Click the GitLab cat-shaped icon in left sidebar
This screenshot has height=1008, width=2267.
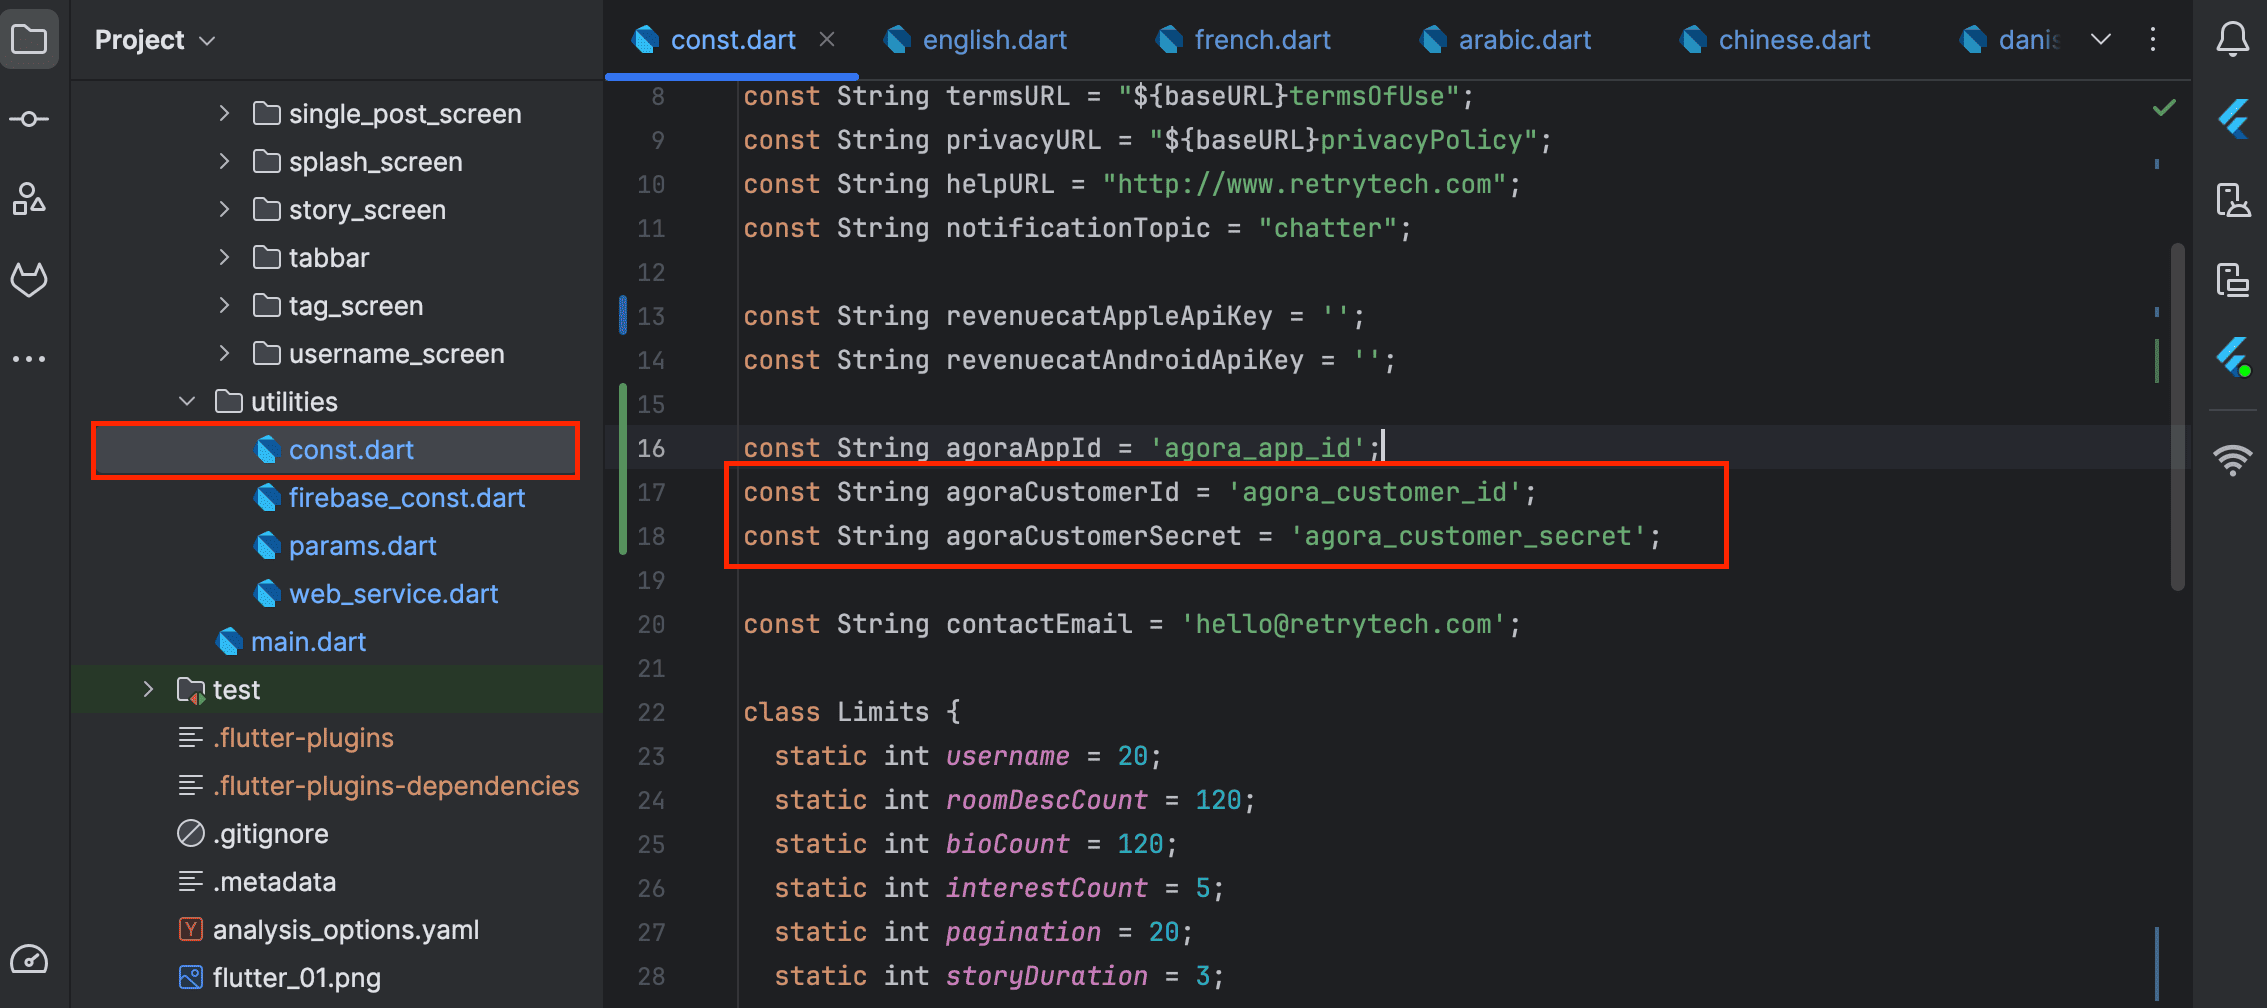coord(29,279)
